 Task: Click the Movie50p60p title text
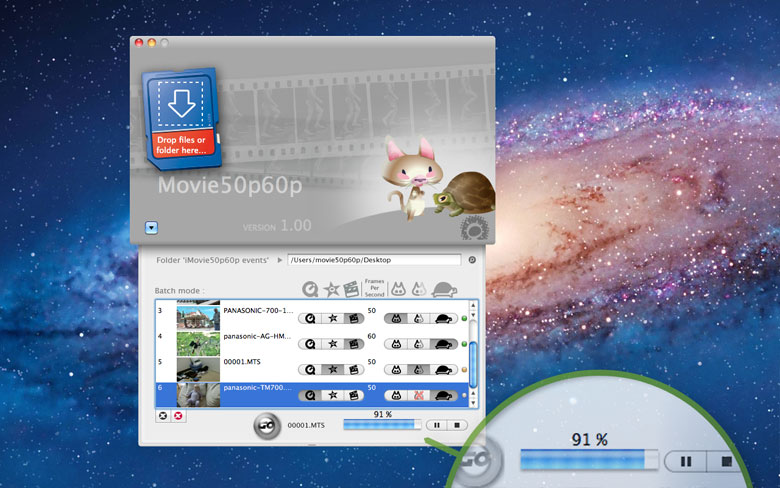[x=230, y=186]
